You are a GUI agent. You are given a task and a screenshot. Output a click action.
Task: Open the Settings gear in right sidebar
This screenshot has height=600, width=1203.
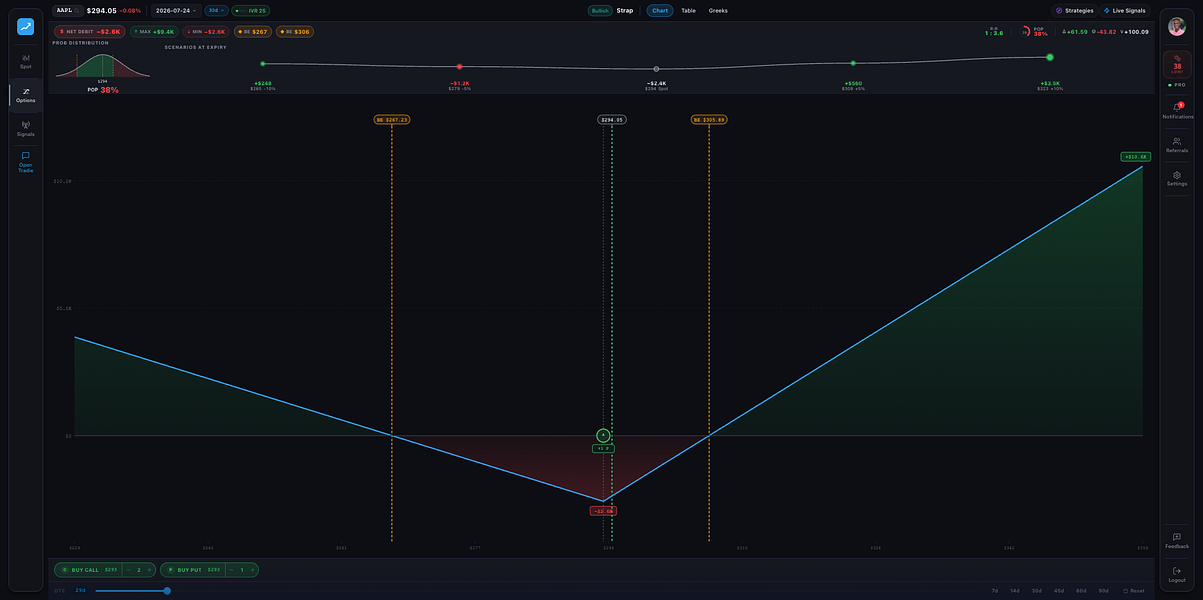(1177, 178)
